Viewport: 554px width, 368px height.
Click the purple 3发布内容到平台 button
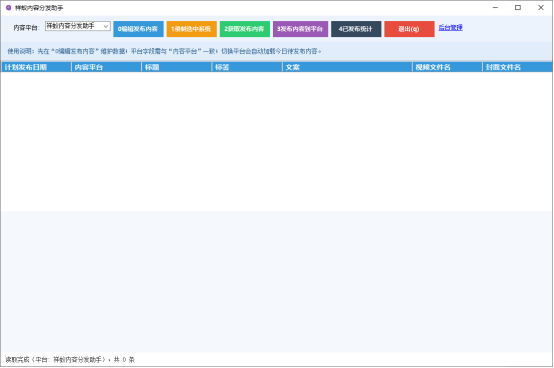click(x=300, y=29)
